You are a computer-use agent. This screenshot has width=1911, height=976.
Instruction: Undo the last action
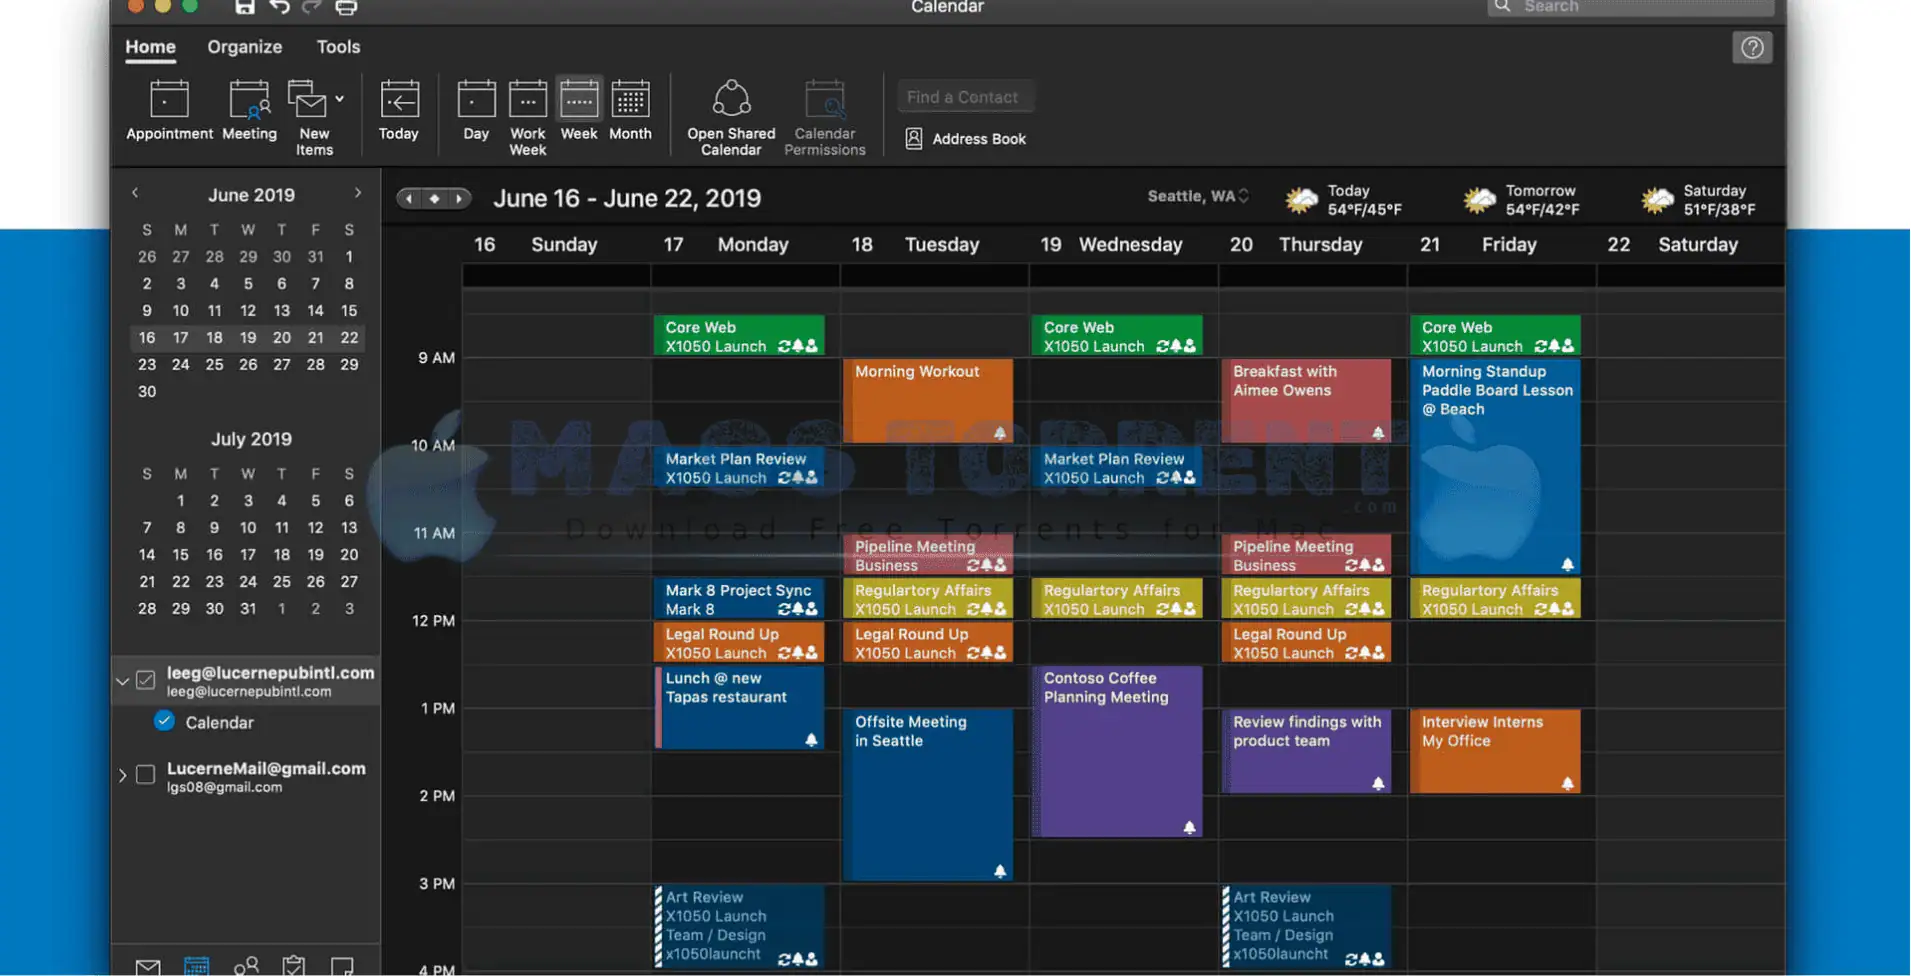[279, 7]
